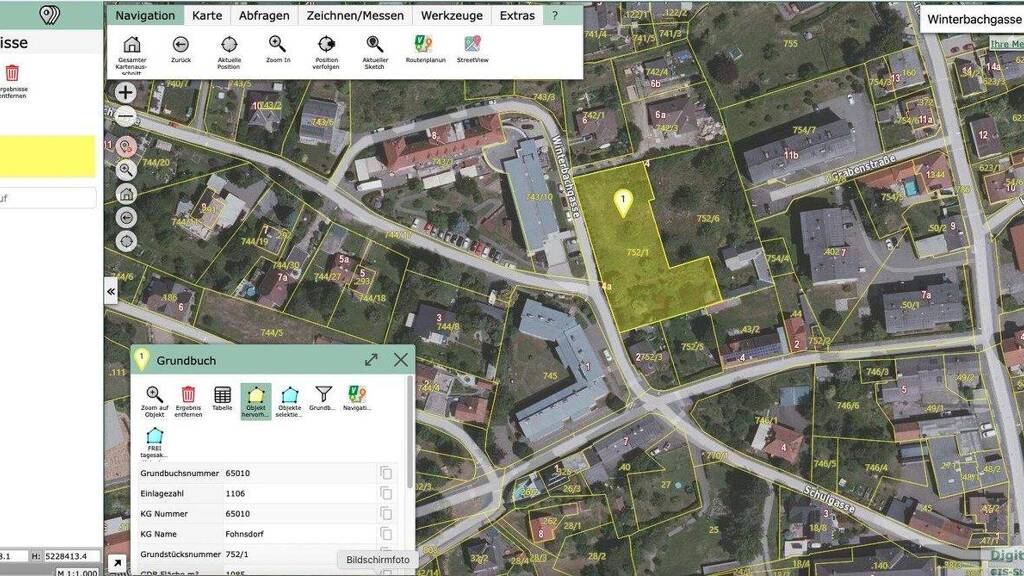Screen dimensions: 1024x576
Task: Click Gesamter Kartenausschnitt home icon in toolbar
Action: coord(131,45)
